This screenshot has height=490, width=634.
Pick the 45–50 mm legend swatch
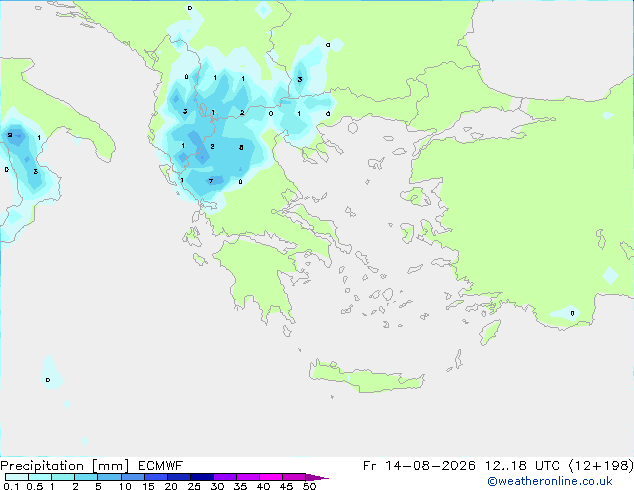point(294,477)
